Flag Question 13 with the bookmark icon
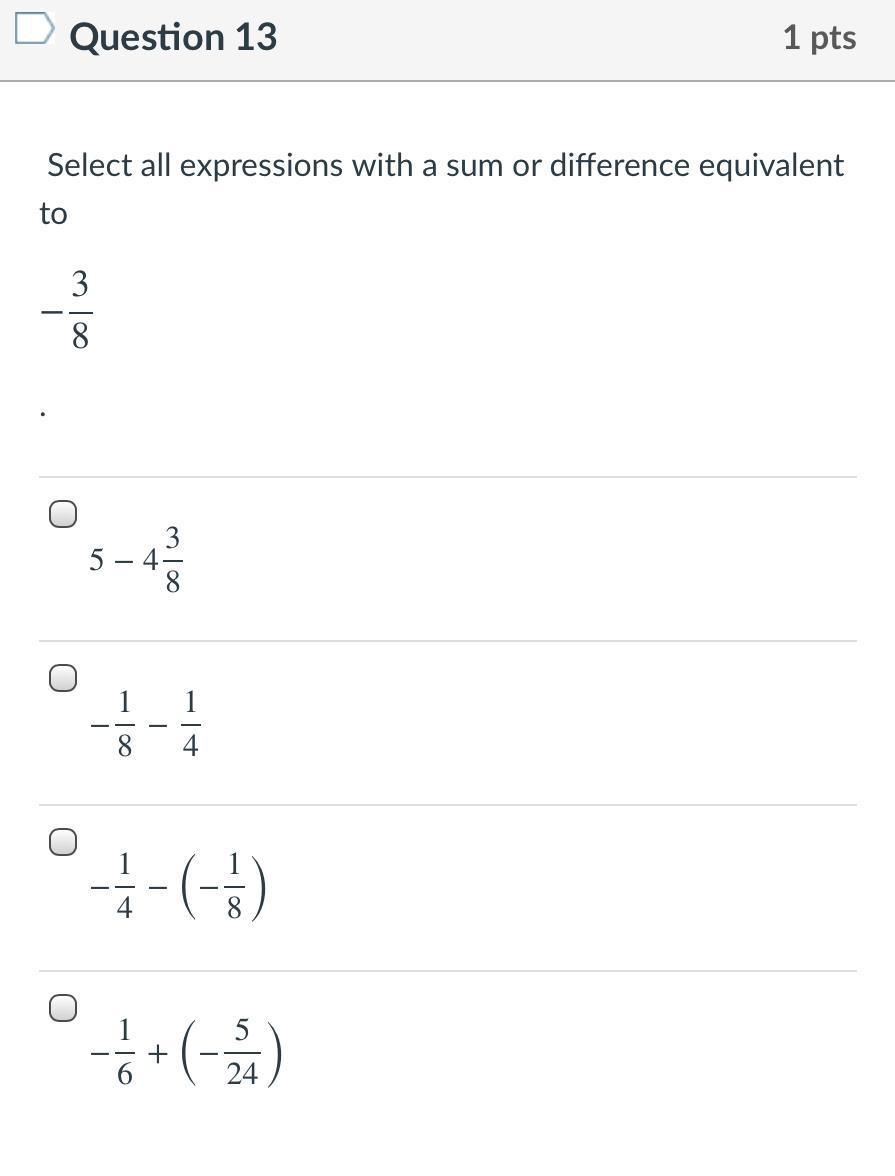The width and height of the screenshot is (895, 1176). 33,31
